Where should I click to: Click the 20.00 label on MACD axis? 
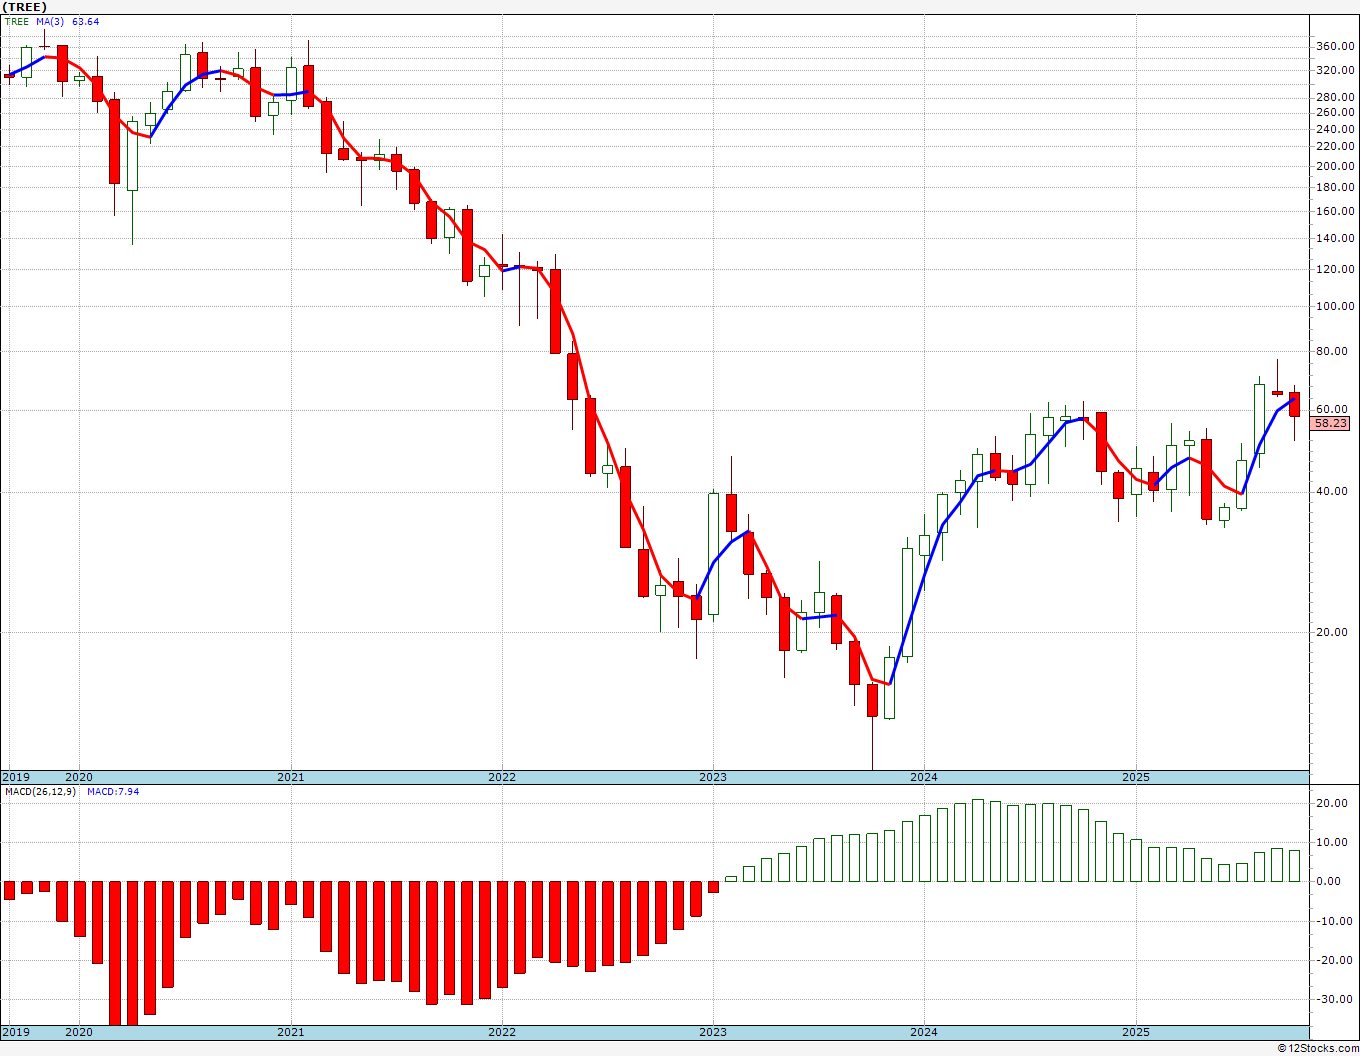click(x=1332, y=803)
